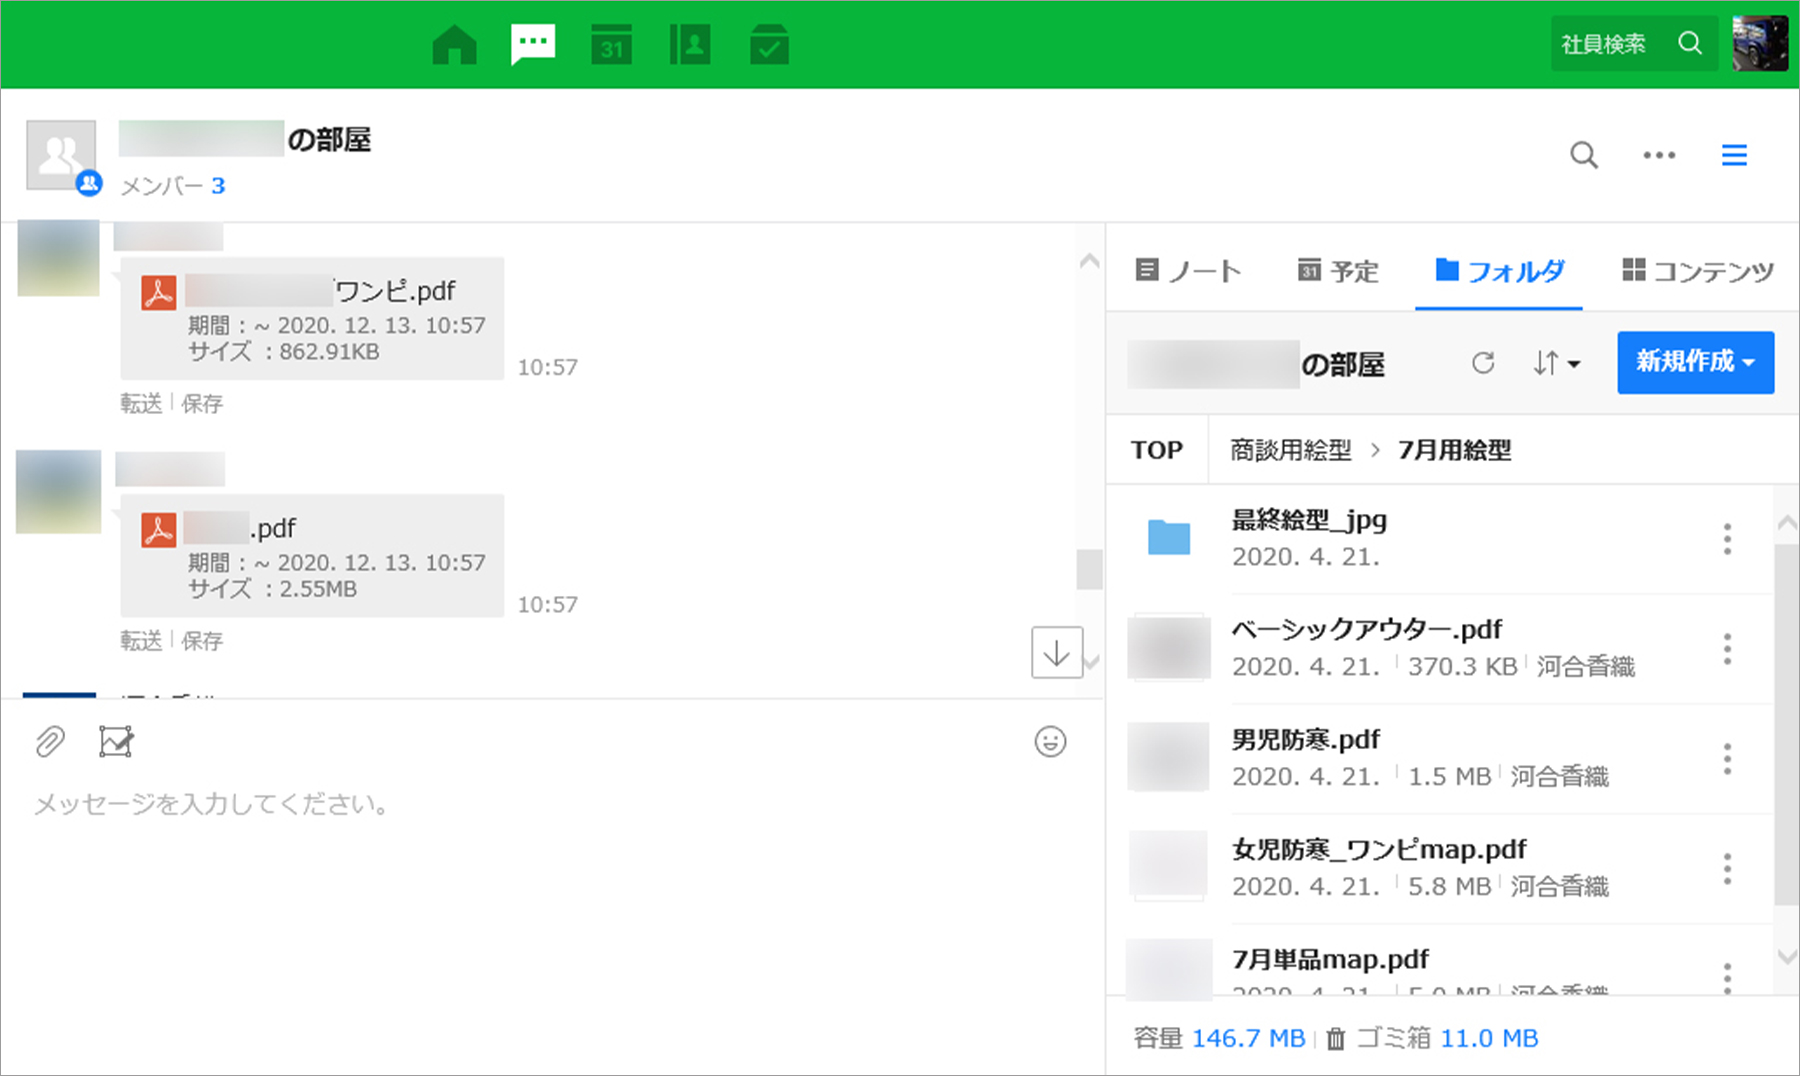The height and width of the screenshot is (1076, 1800).
Task: Click 保存 under the ワンピ.pdf message
Action: 202,403
